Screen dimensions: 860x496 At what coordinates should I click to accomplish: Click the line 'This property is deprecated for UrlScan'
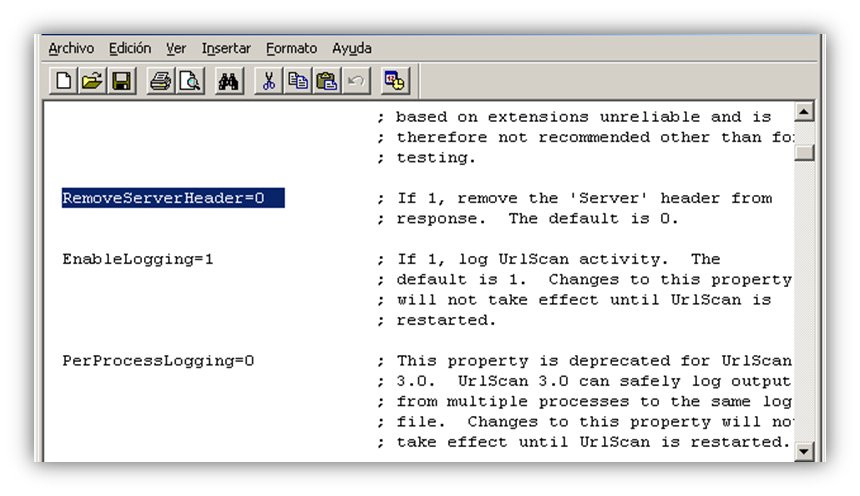pos(594,361)
